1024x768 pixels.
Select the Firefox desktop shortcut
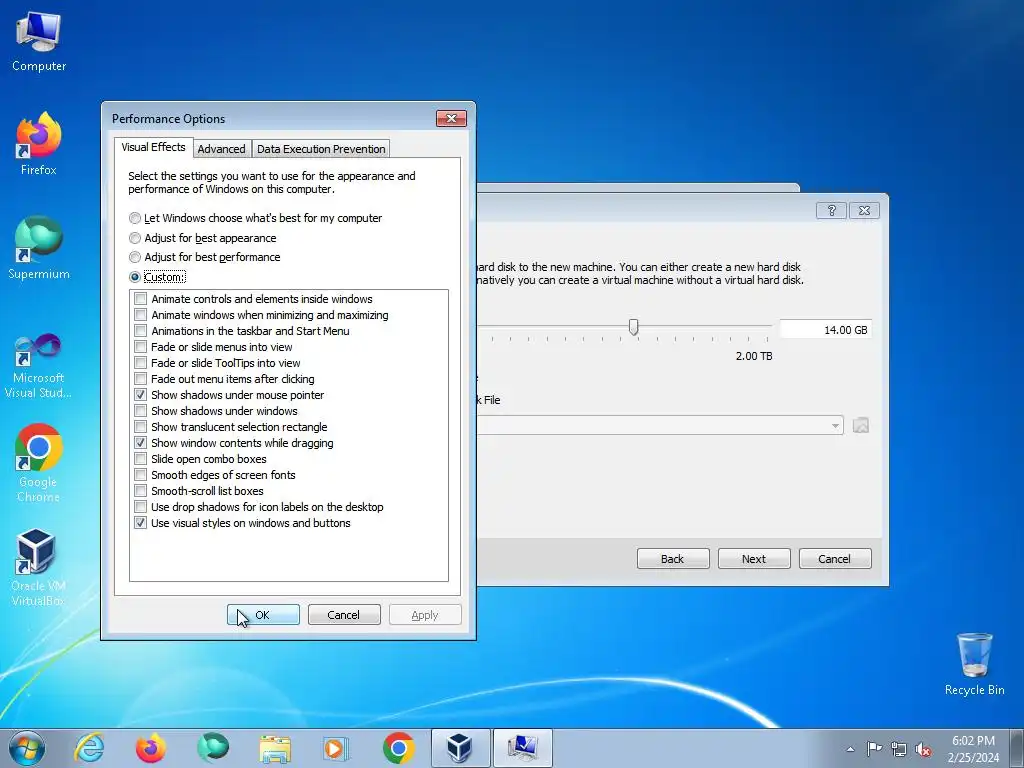pos(39,144)
